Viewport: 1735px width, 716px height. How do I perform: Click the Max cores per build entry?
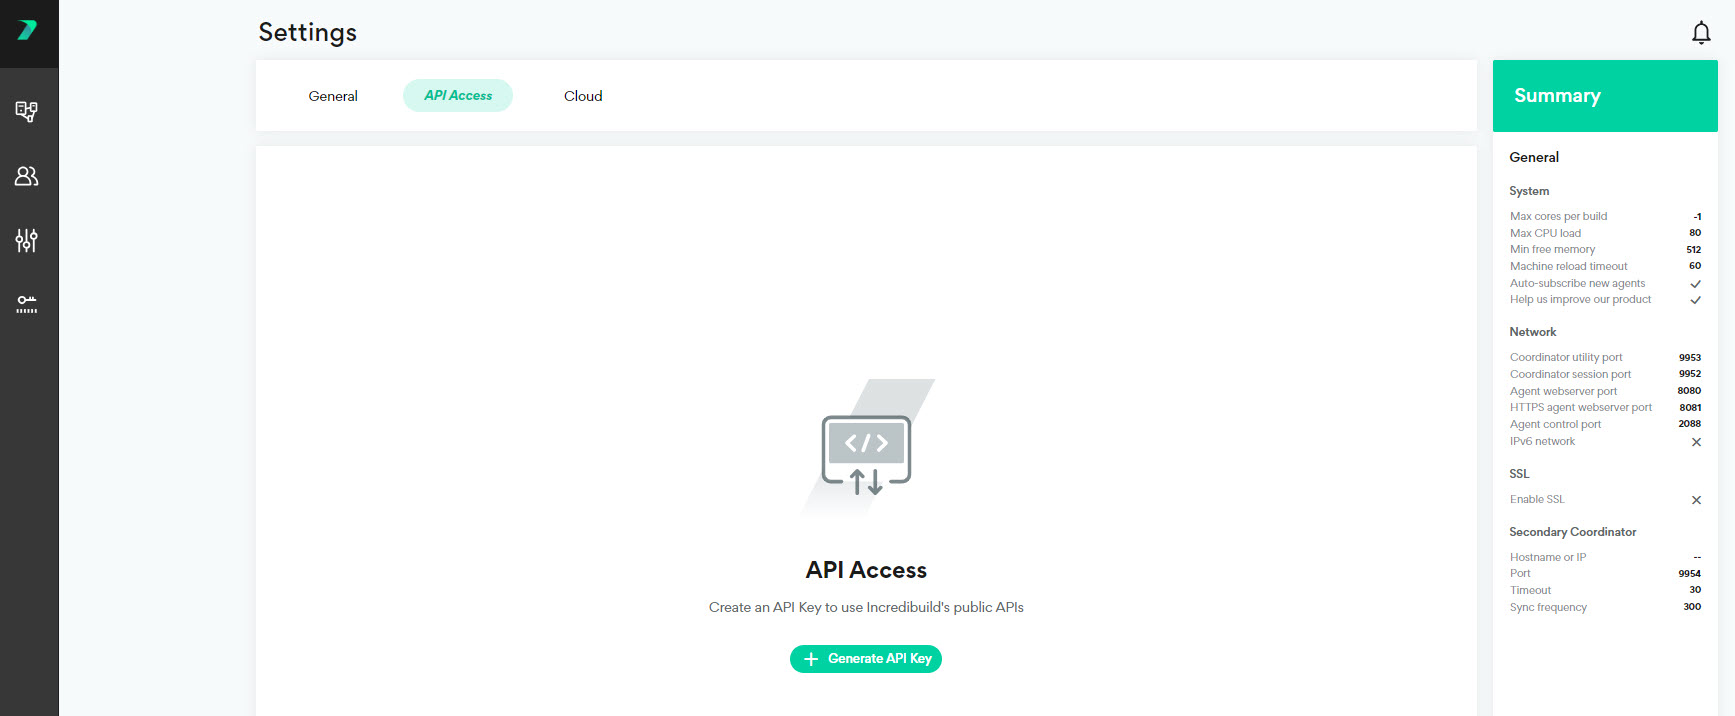(1558, 216)
